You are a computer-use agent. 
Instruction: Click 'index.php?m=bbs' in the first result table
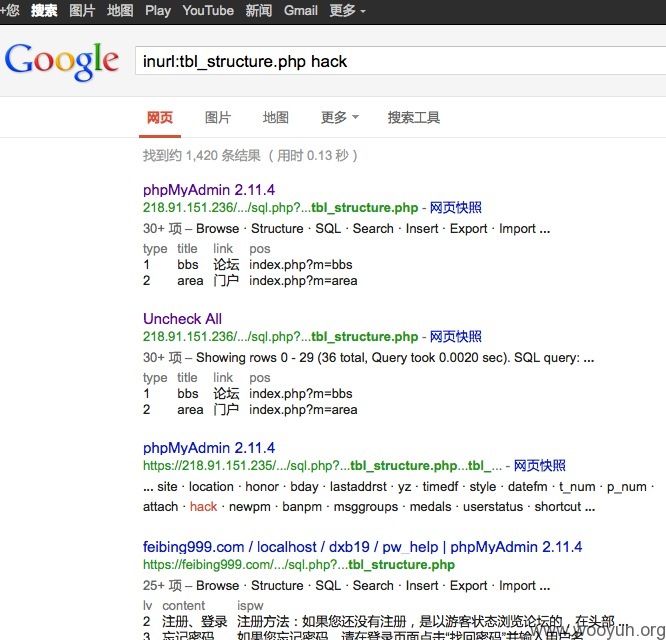coord(301,265)
